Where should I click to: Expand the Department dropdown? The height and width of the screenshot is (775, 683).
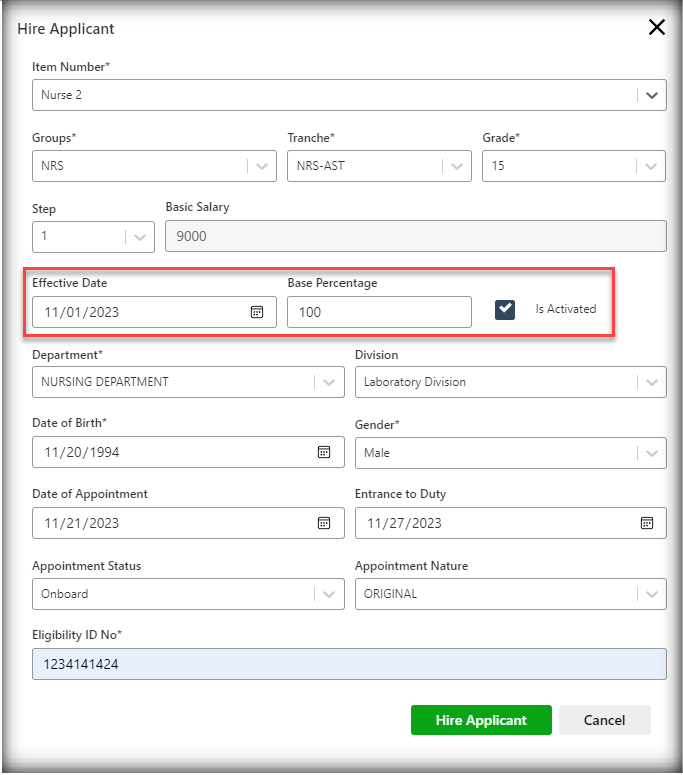pyautogui.click(x=329, y=382)
